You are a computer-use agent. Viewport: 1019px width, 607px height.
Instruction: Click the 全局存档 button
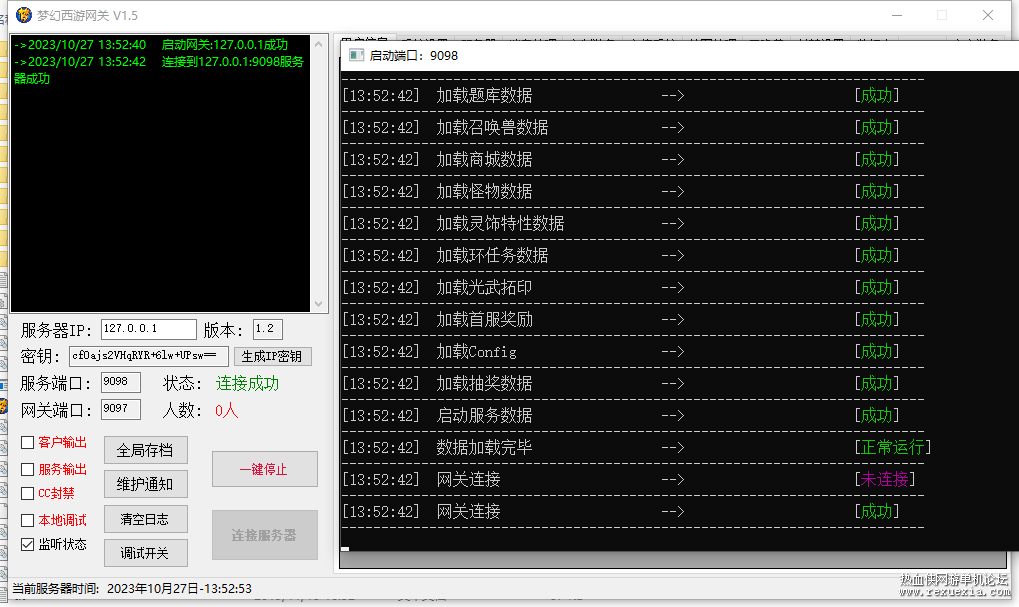point(146,450)
